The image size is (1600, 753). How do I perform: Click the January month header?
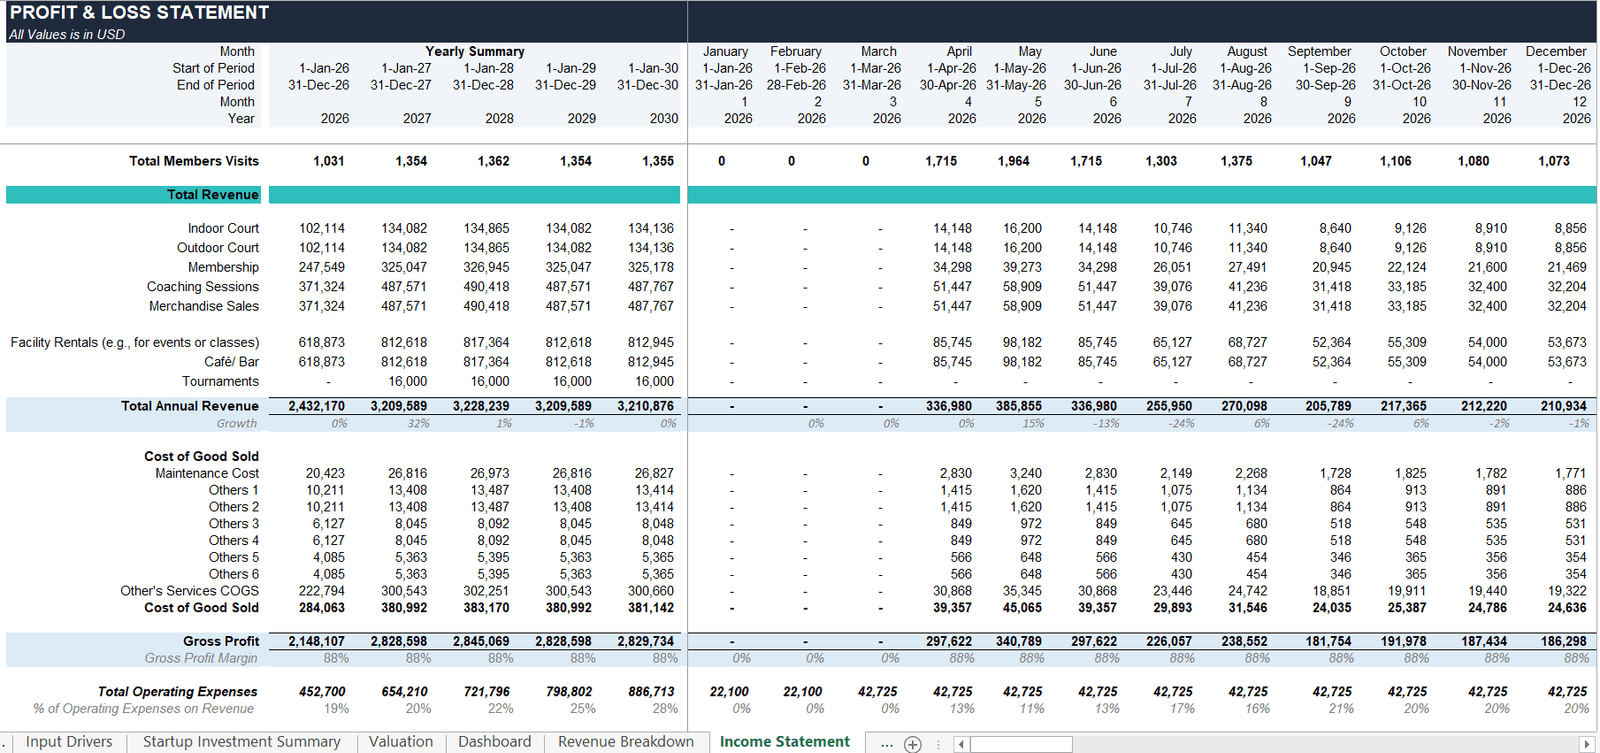726,51
